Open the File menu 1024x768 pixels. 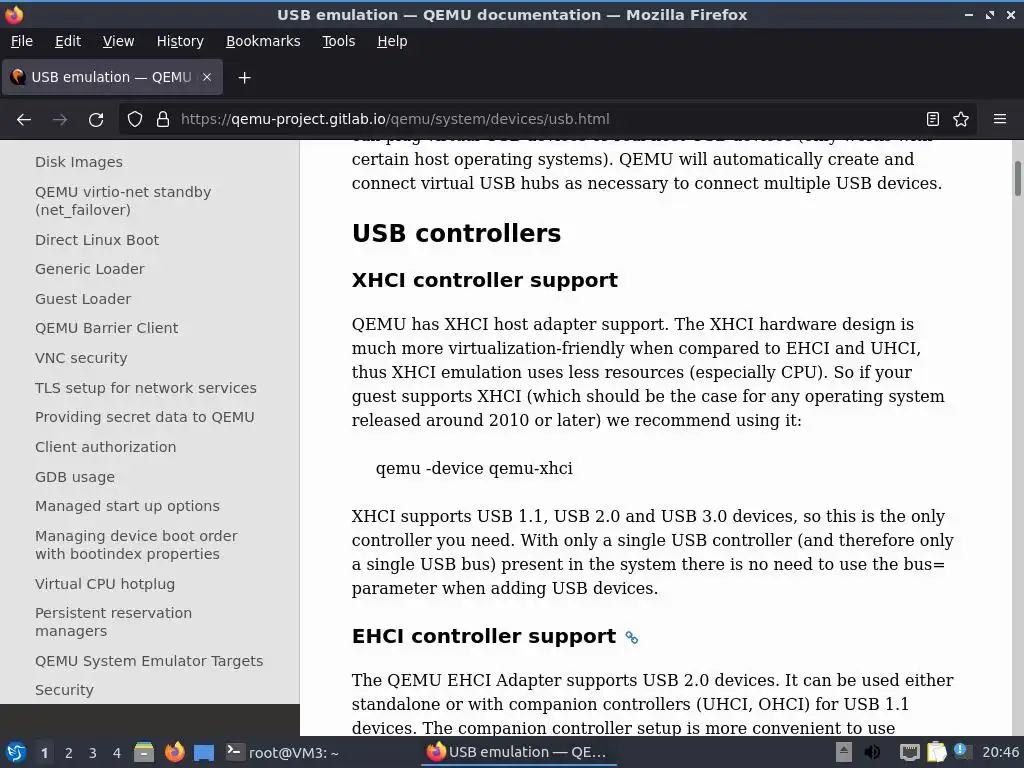pos(22,41)
